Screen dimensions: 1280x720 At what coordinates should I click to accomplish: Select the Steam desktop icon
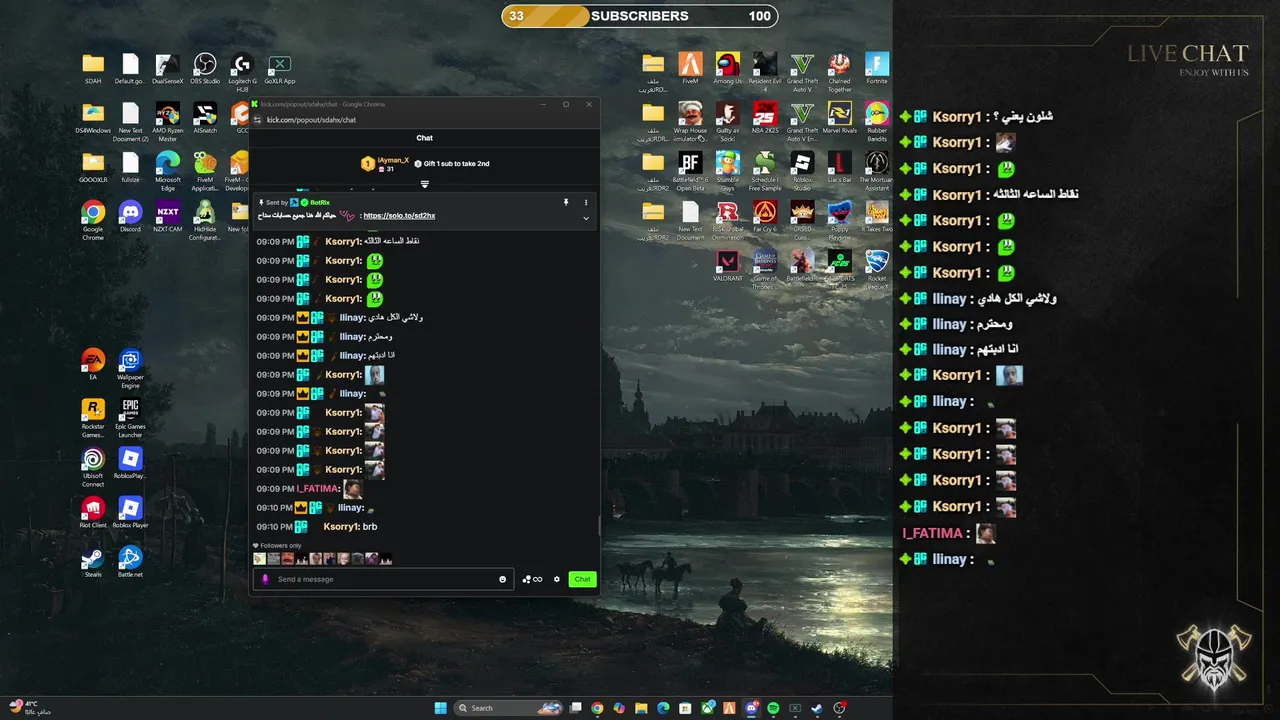[93, 562]
